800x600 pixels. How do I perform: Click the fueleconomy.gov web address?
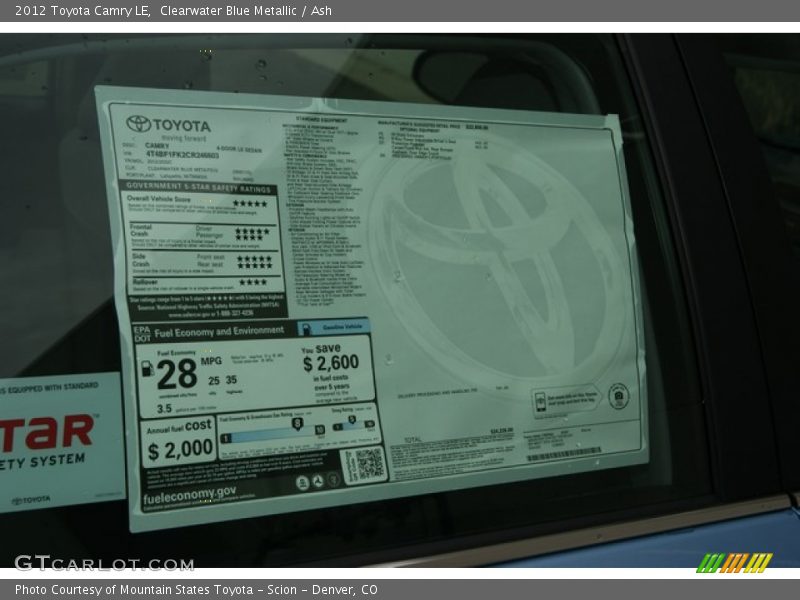click(x=190, y=491)
